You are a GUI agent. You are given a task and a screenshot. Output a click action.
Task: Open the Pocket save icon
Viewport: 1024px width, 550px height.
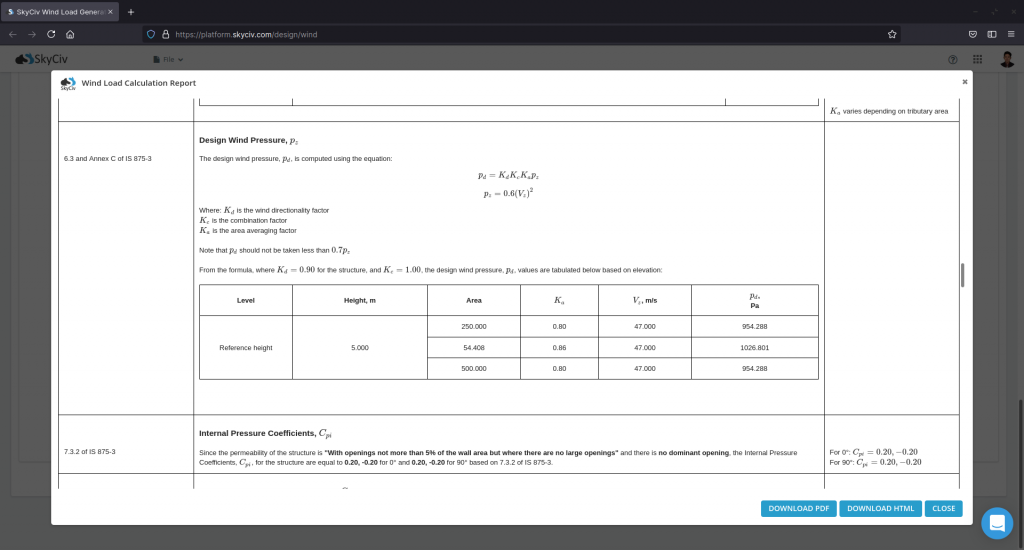(972, 35)
